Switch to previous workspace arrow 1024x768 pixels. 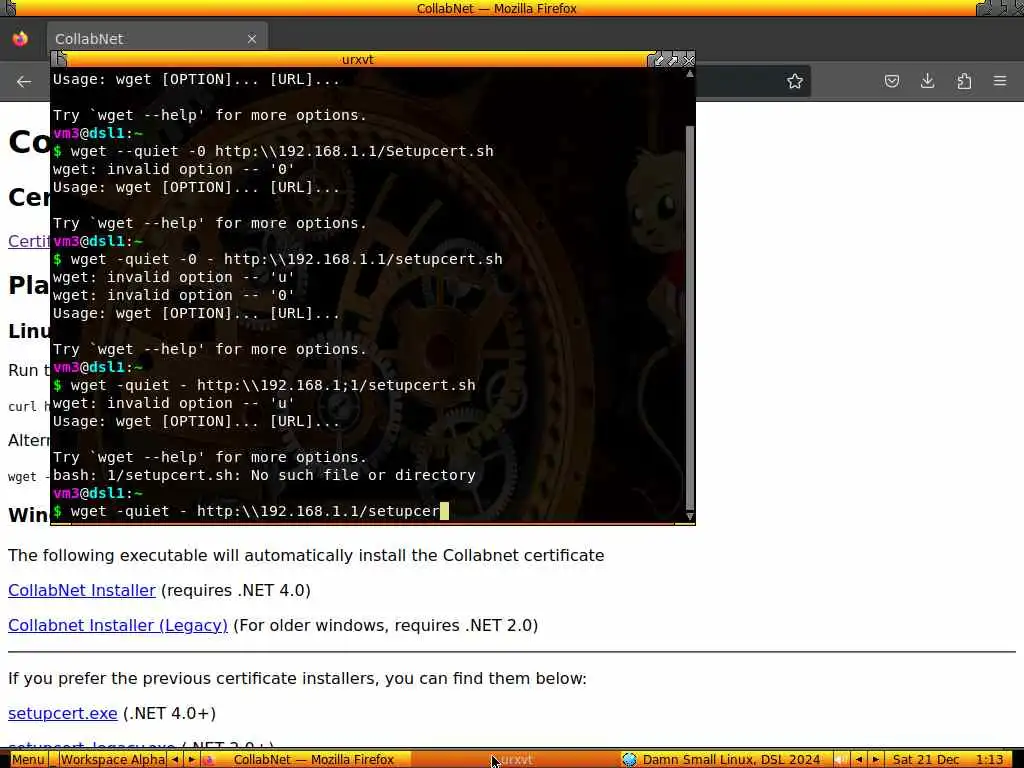[175, 760]
